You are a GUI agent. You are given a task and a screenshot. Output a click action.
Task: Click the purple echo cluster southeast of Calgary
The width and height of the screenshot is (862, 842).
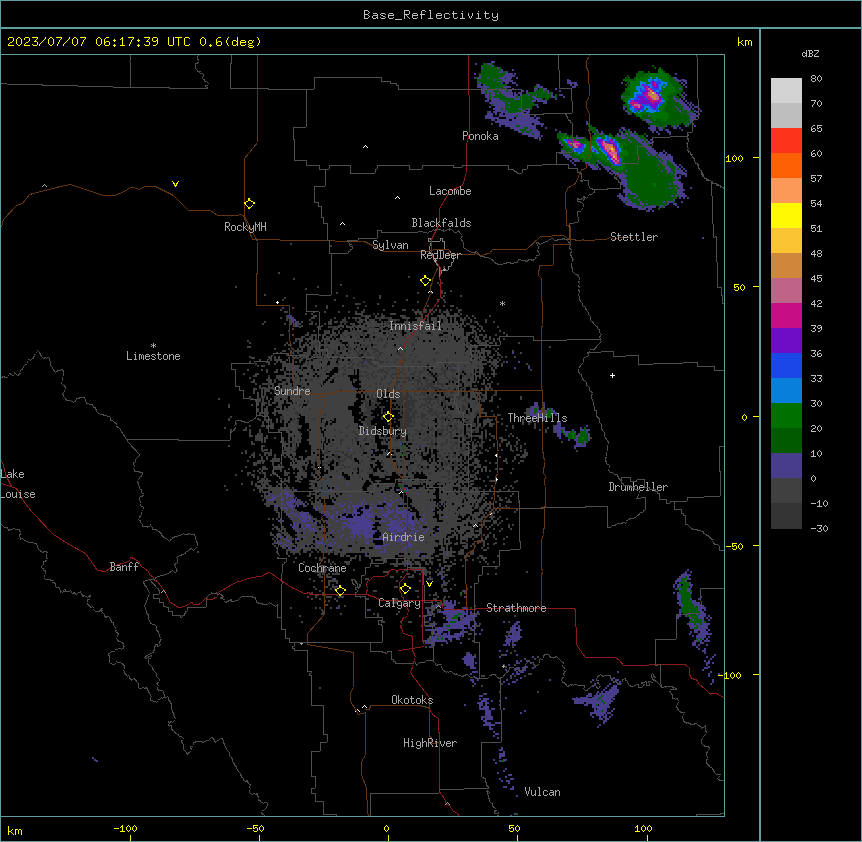[x=451, y=621]
